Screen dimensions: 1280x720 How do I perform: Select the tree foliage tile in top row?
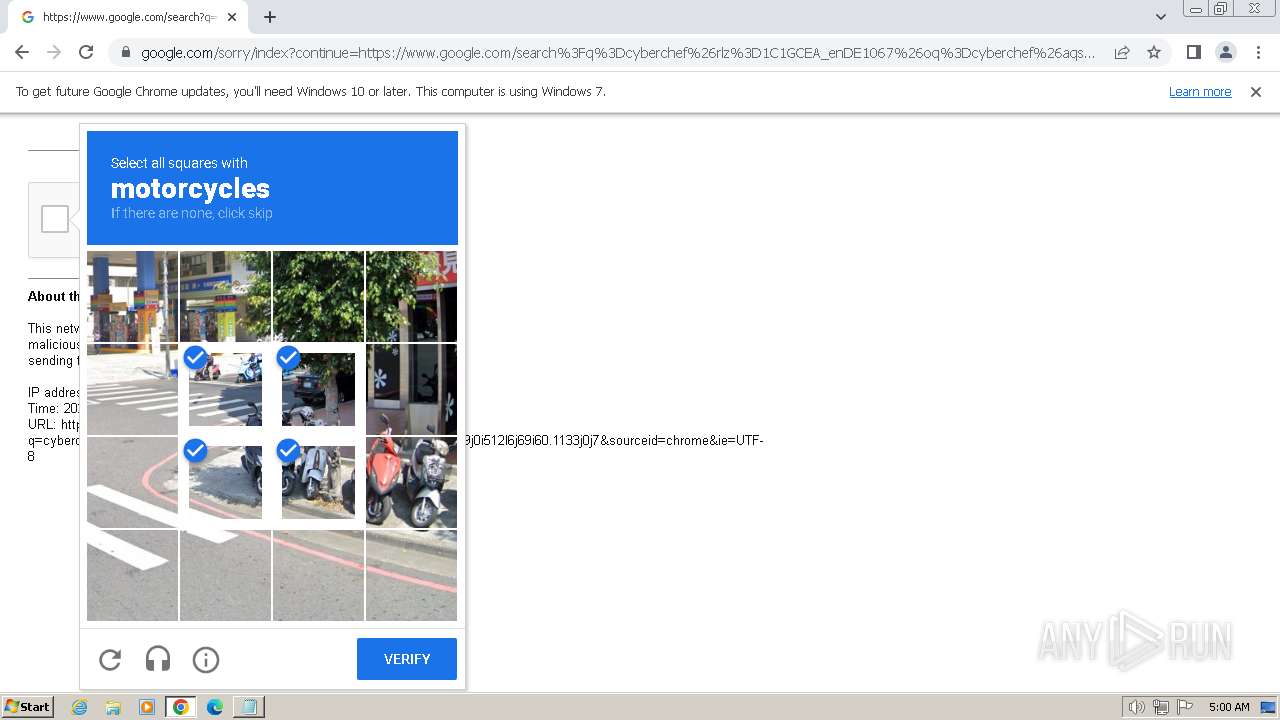click(x=318, y=297)
